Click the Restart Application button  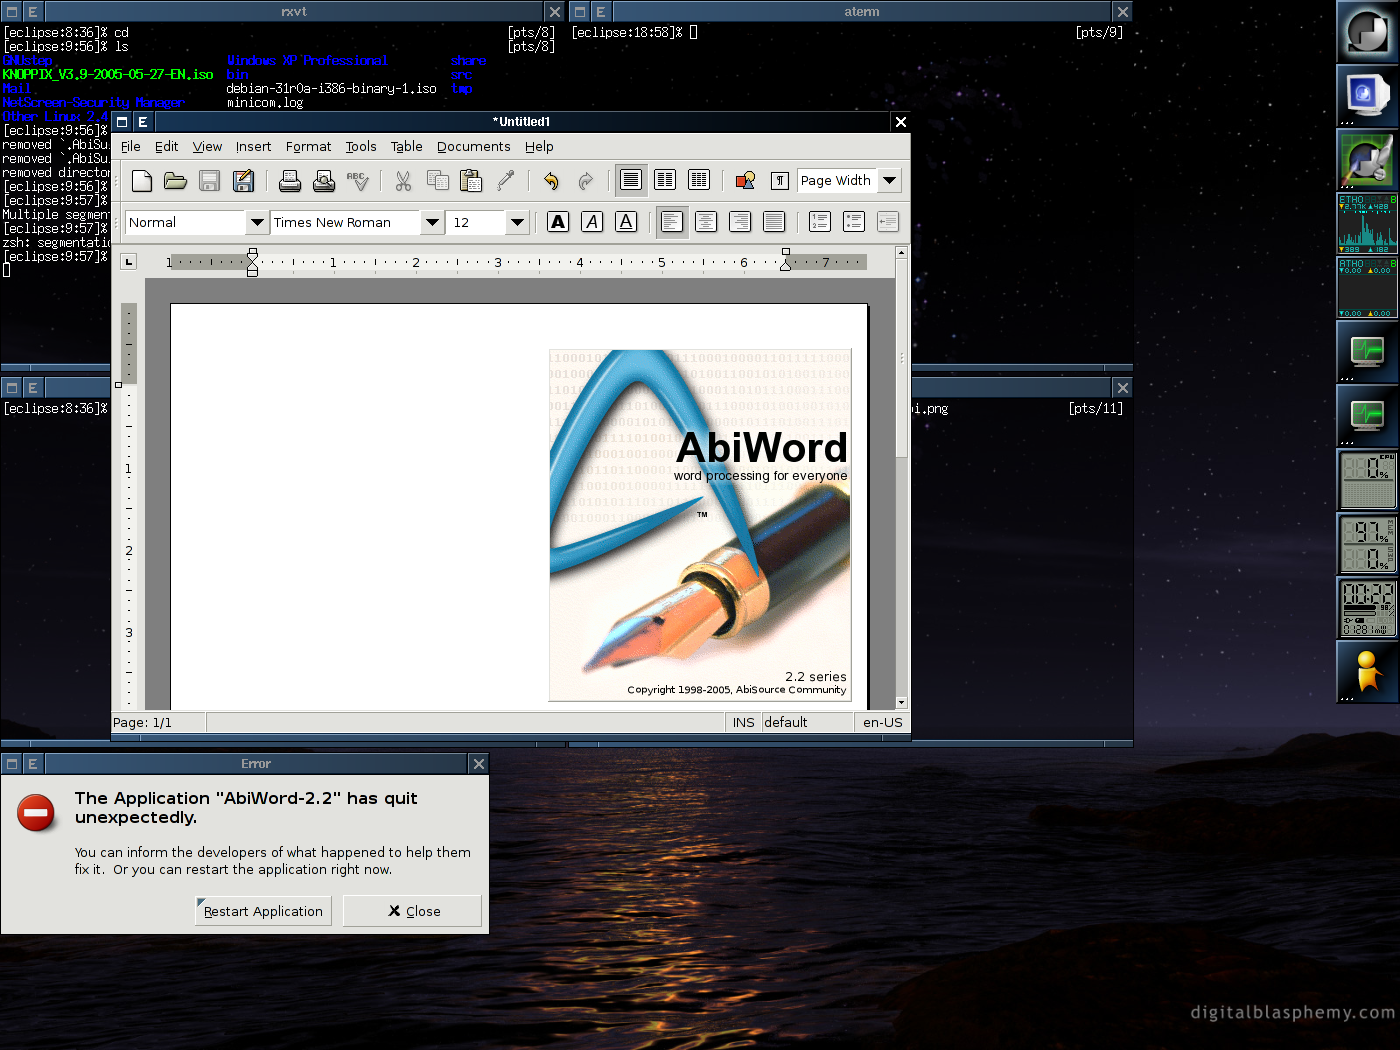pyautogui.click(x=263, y=911)
